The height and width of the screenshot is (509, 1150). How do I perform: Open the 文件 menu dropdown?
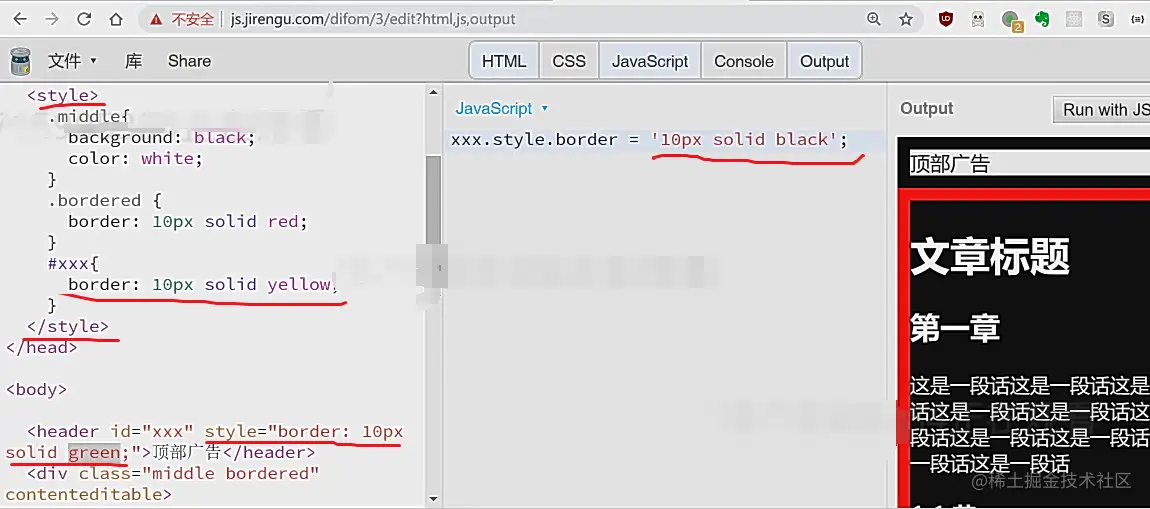pyautogui.click(x=72, y=61)
